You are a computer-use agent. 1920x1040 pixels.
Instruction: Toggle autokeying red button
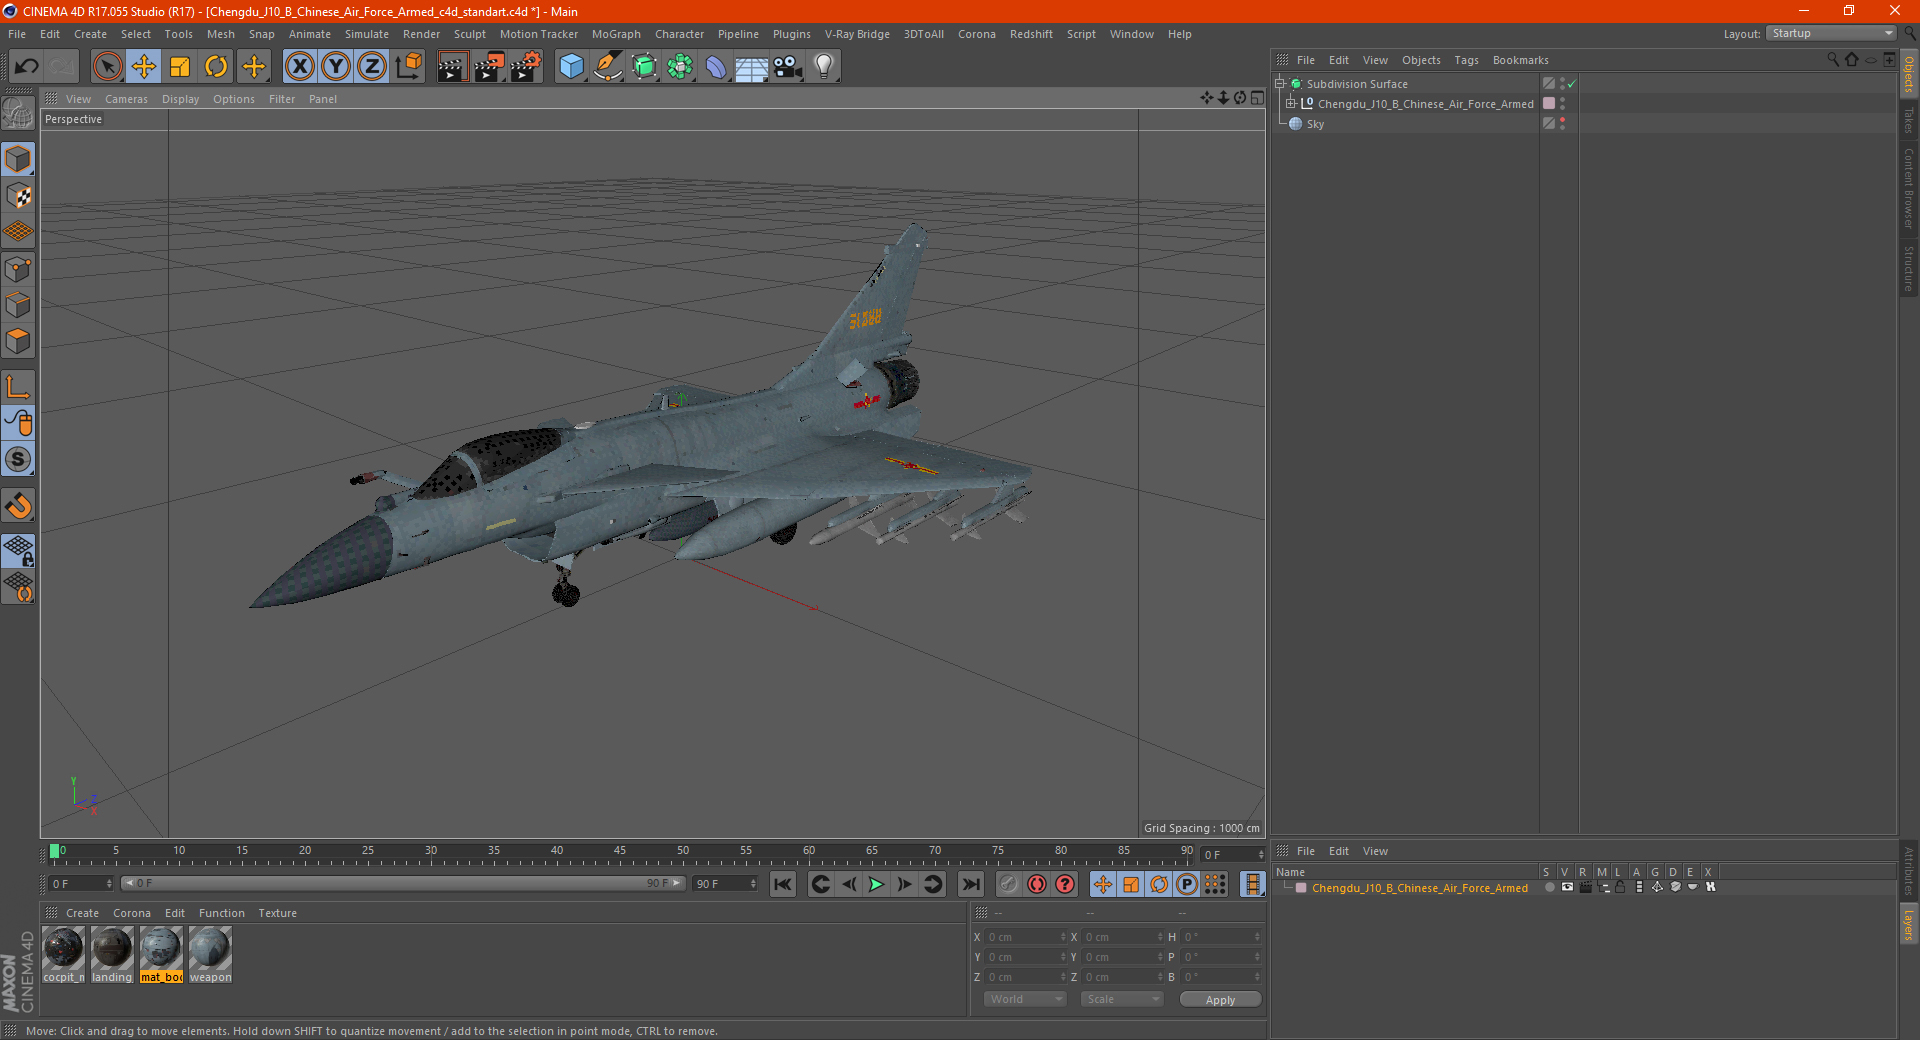pyautogui.click(x=1037, y=884)
